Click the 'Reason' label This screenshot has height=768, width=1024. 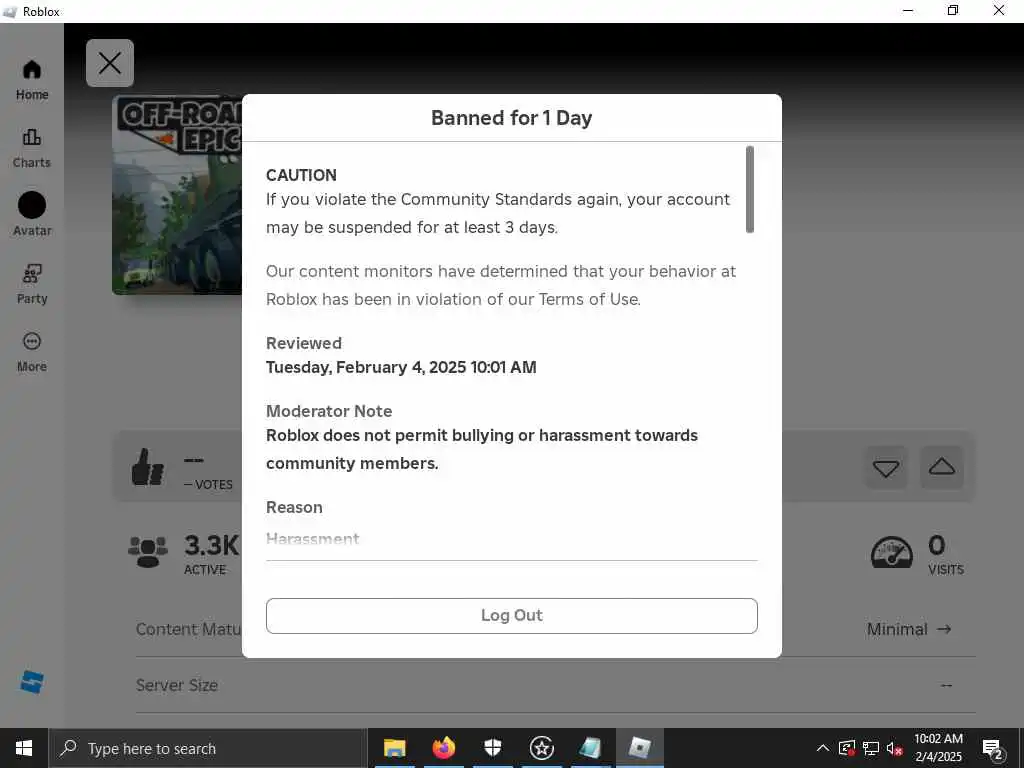pos(294,507)
